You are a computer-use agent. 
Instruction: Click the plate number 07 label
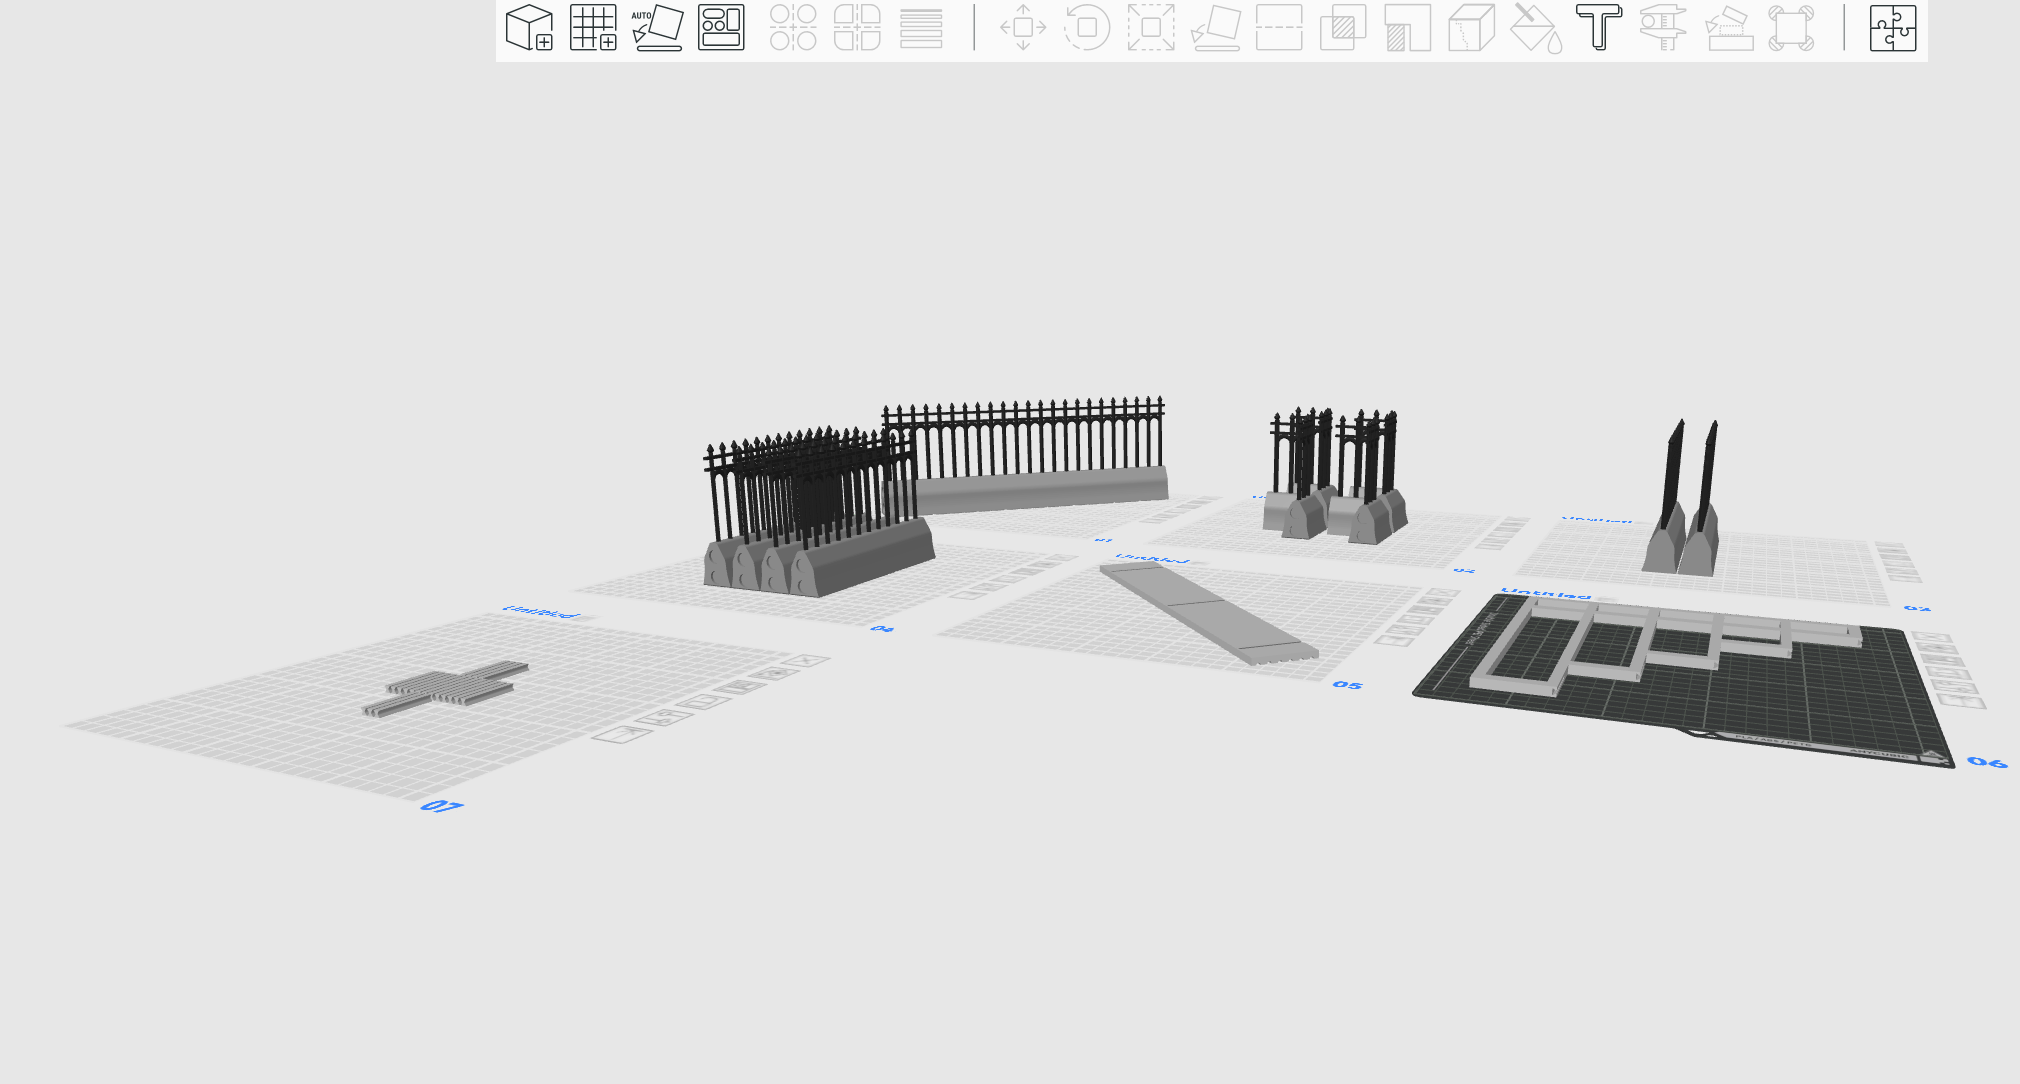[441, 806]
